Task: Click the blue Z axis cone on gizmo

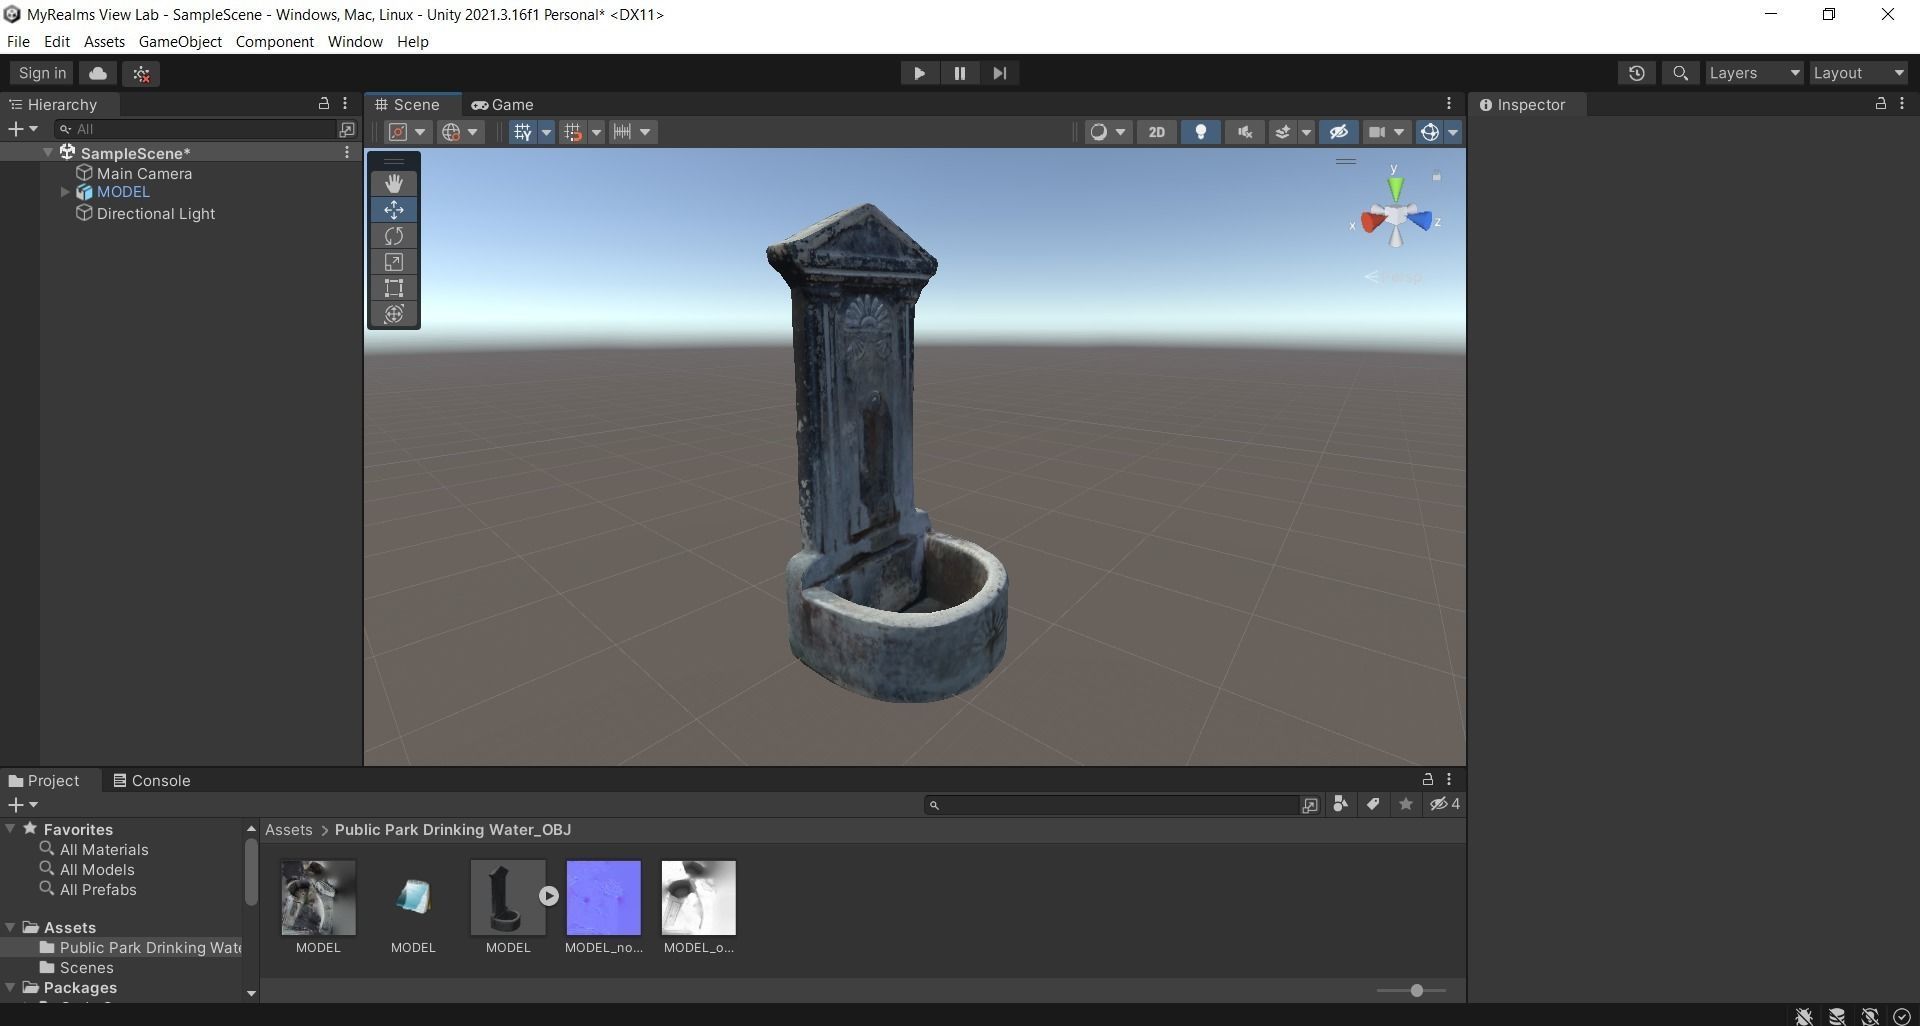Action: [1419, 221]
